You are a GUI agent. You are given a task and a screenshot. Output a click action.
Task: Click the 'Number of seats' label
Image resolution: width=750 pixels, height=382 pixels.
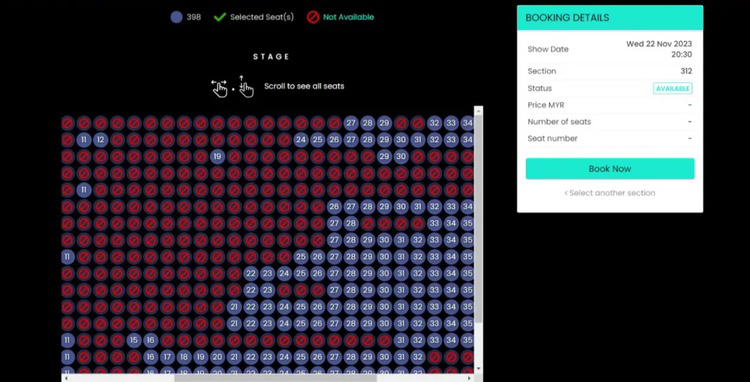pyautogui.click(x=559, y=122)
